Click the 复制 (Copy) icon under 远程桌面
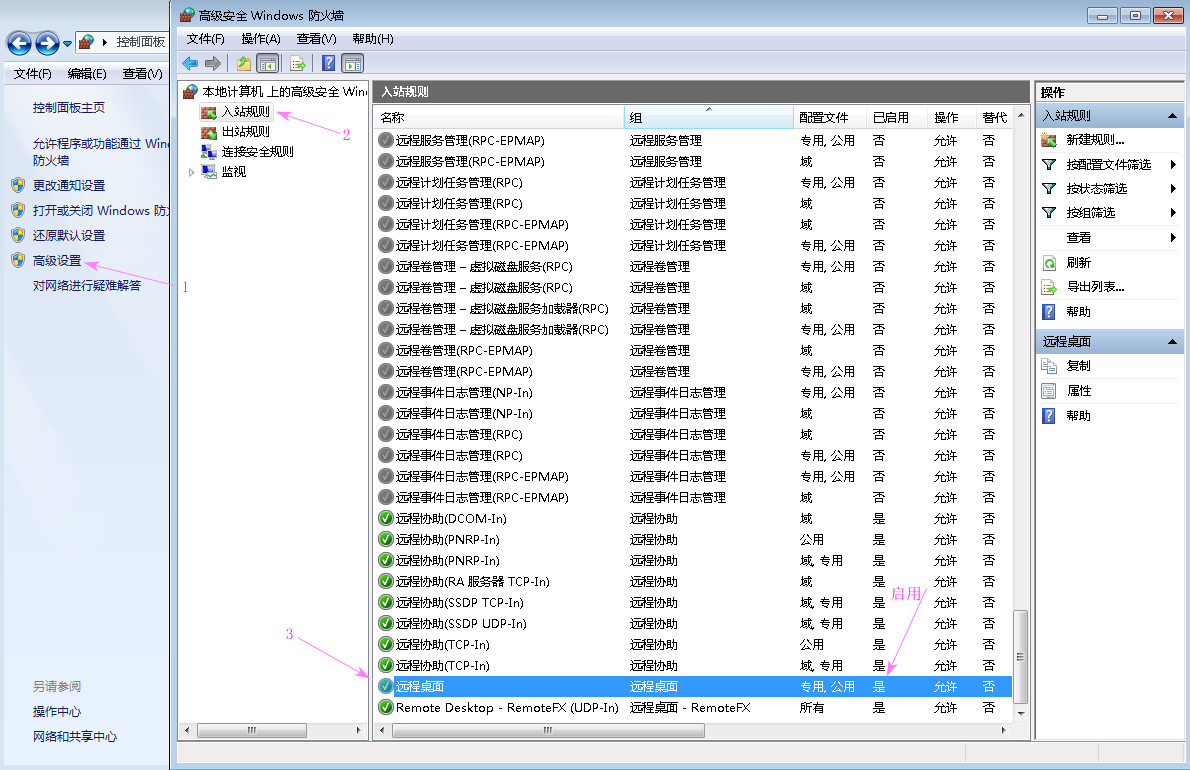1190x770 pixels. [1047, 365]
